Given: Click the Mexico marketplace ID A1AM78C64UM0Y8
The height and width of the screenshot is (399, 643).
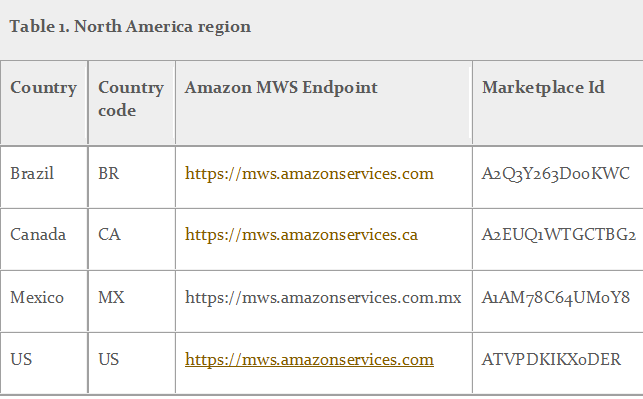Looking at the screenshot, I should [556, 297].
